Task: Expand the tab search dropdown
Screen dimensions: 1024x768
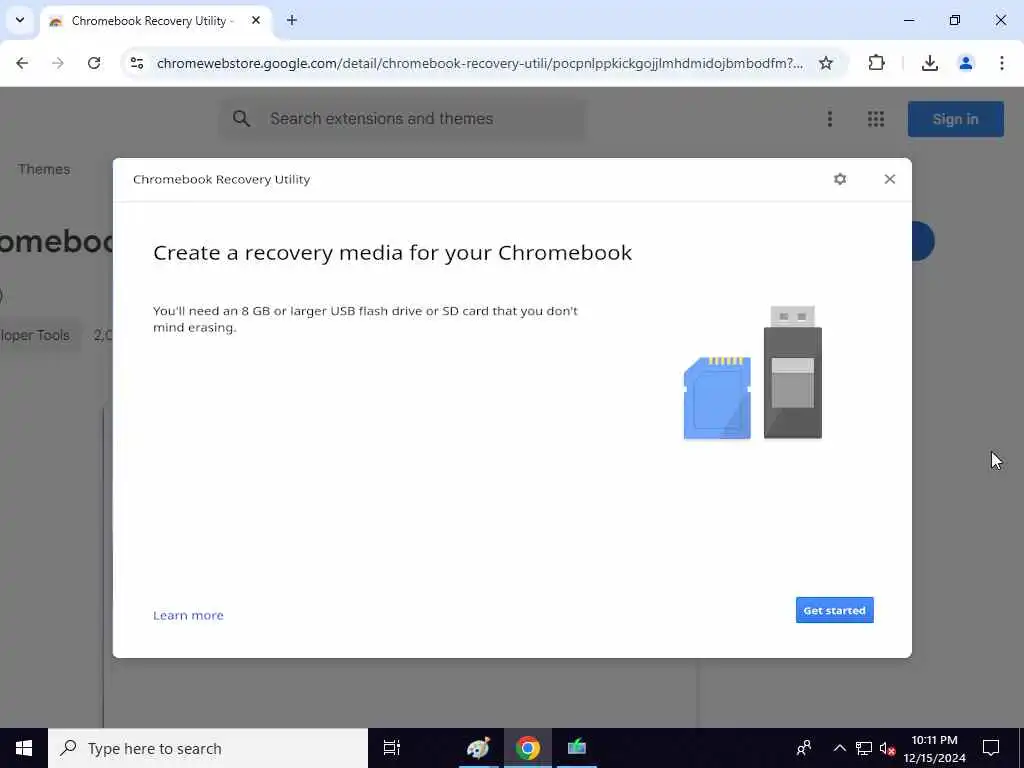Action: click(20, 20)
